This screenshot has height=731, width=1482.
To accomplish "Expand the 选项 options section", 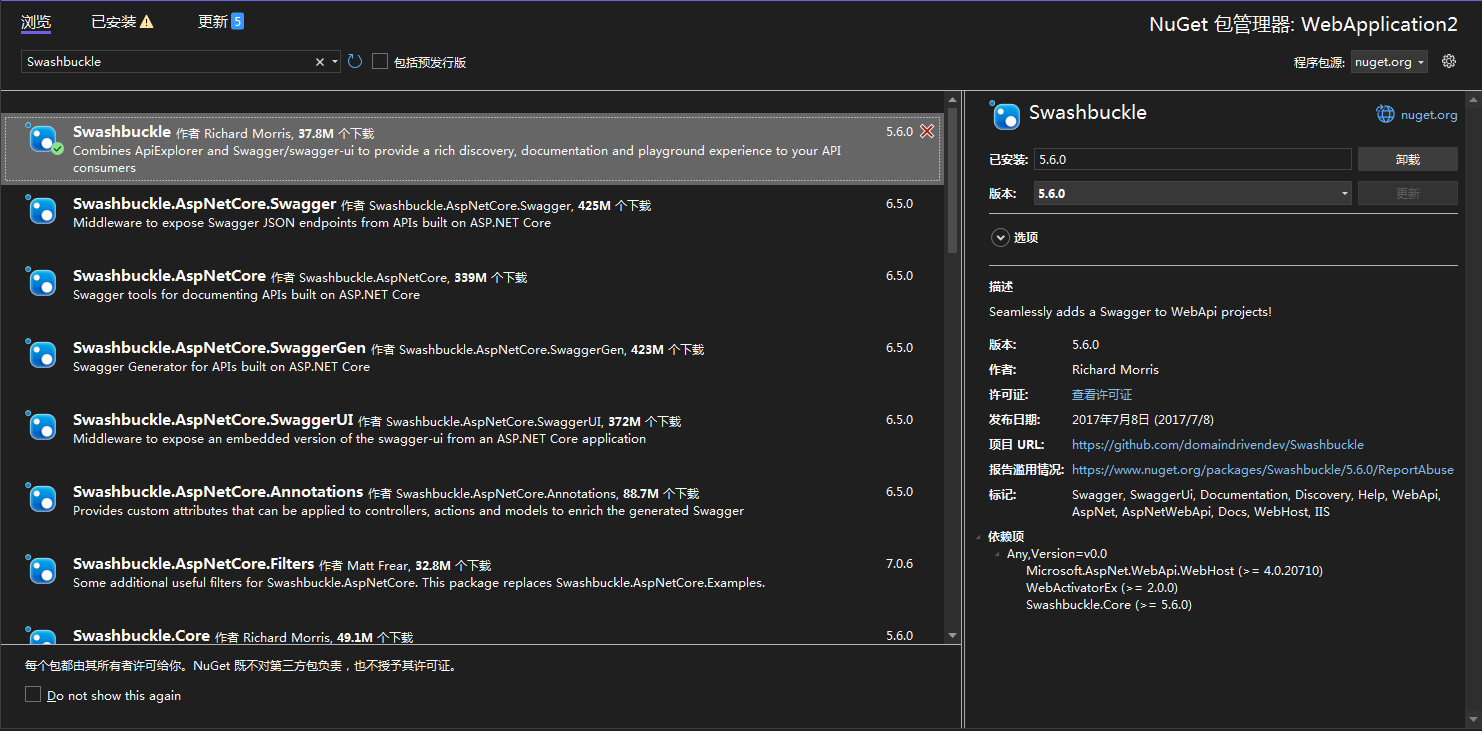I will point(999,238).
